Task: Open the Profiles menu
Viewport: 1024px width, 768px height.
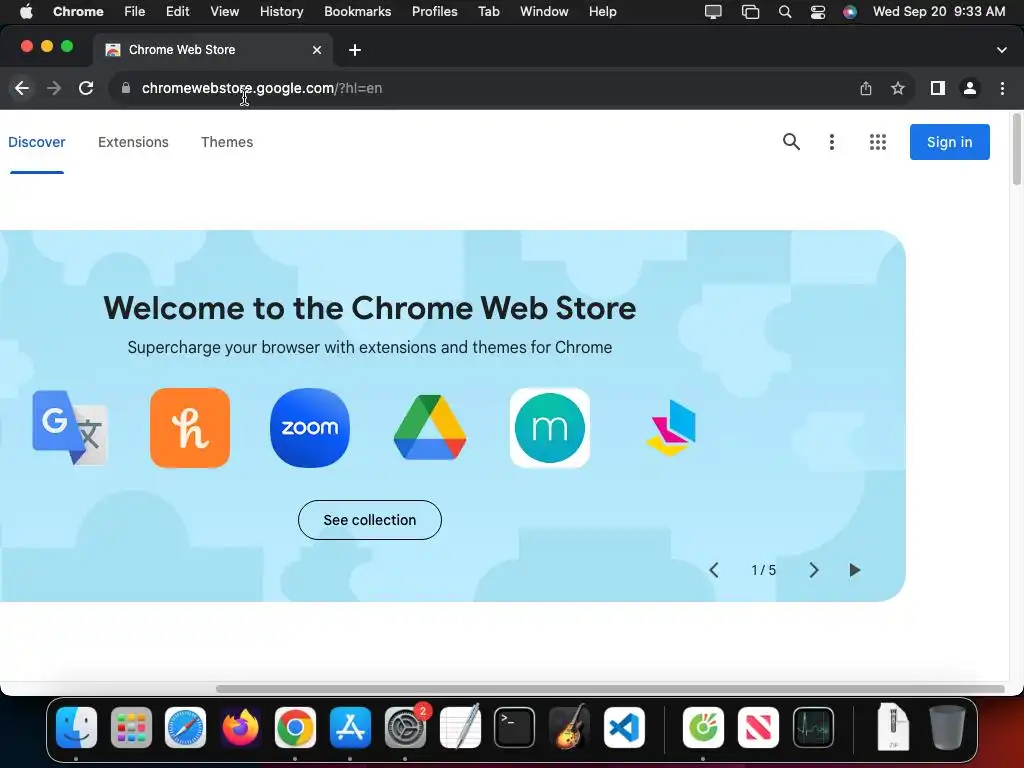Action: coord(434,11)
